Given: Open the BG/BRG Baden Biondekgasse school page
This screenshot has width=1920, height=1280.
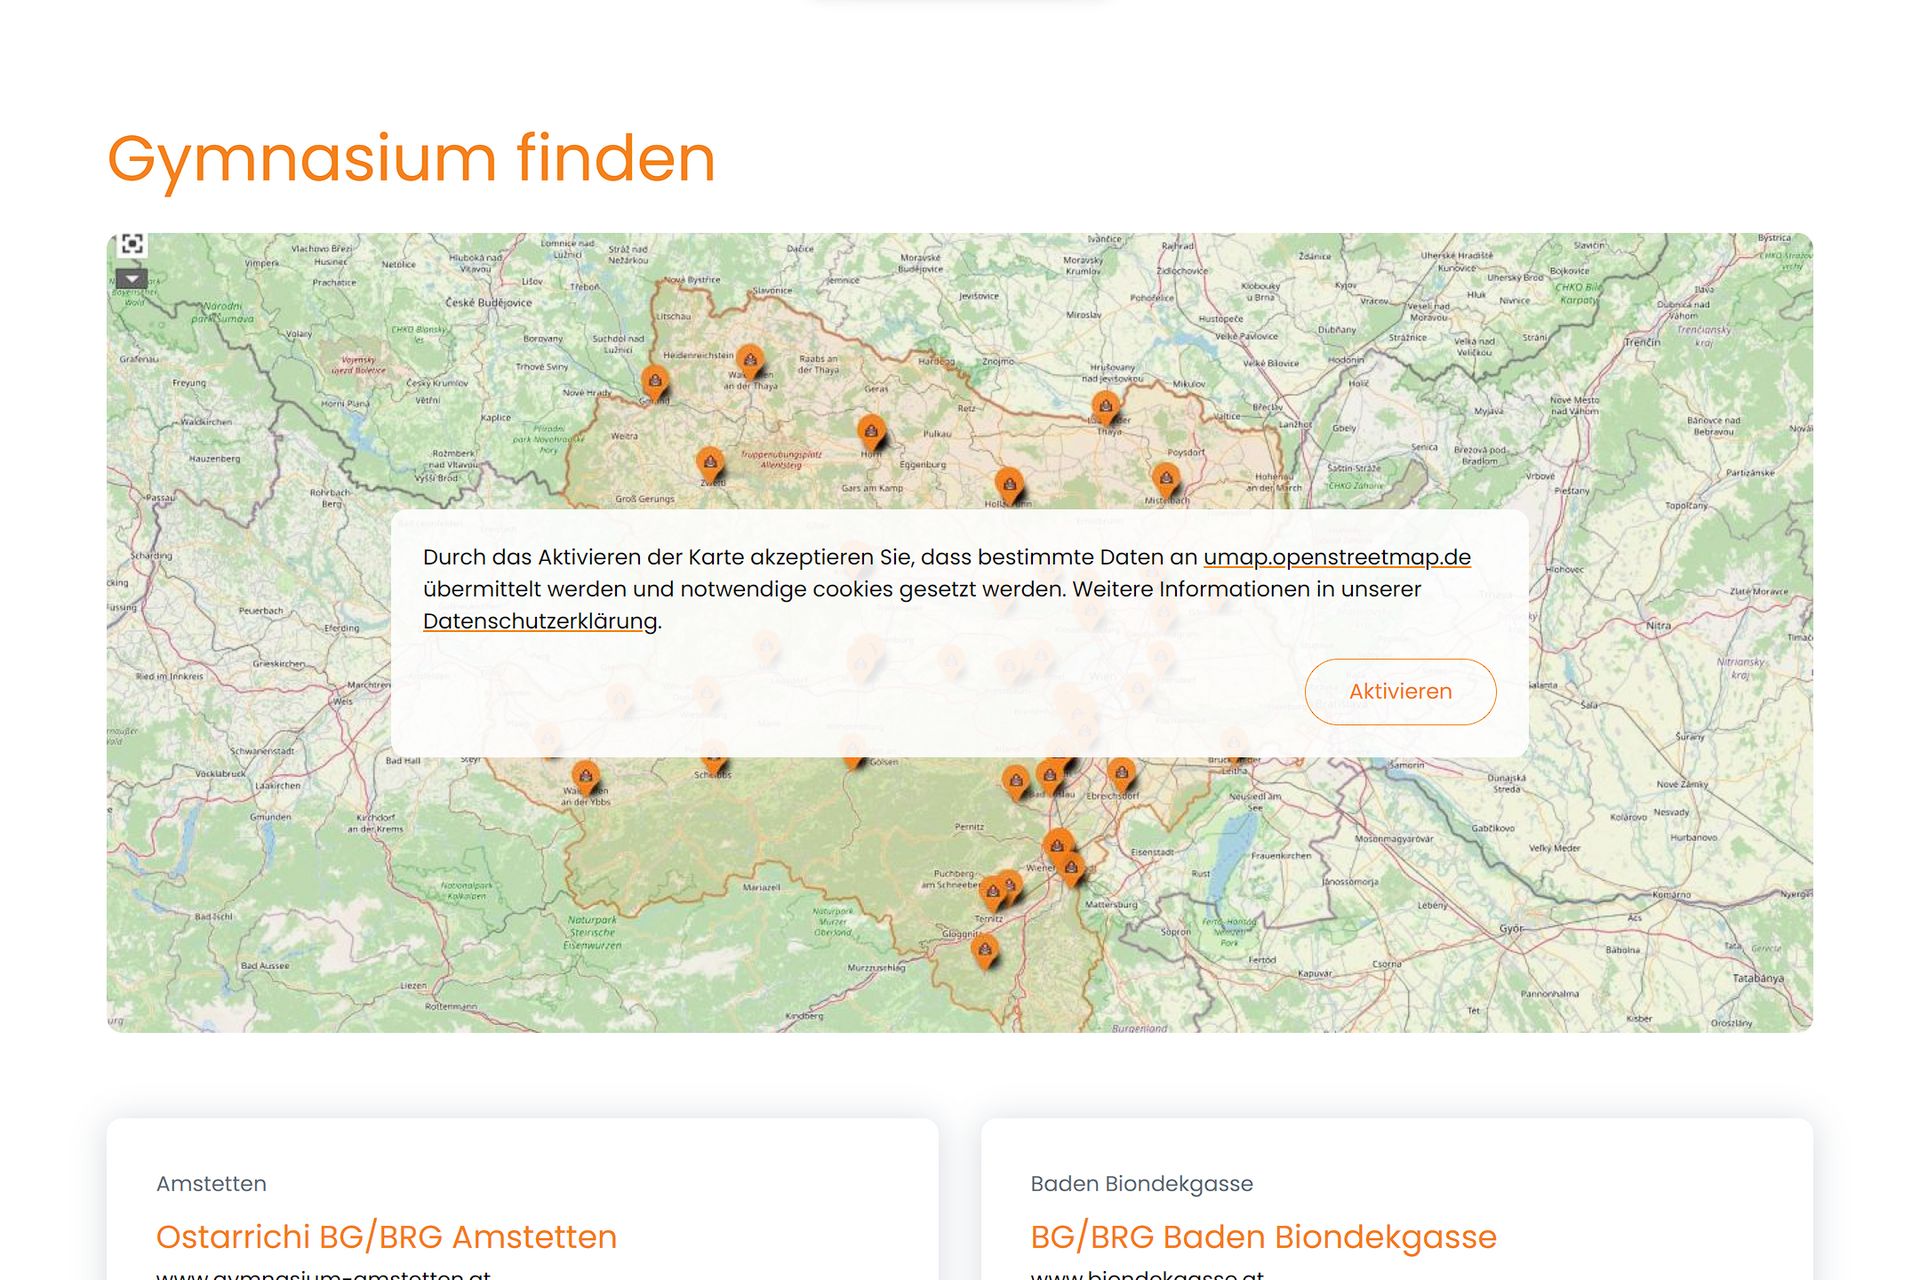Looking at the screenshot, I should 1263,1236.
